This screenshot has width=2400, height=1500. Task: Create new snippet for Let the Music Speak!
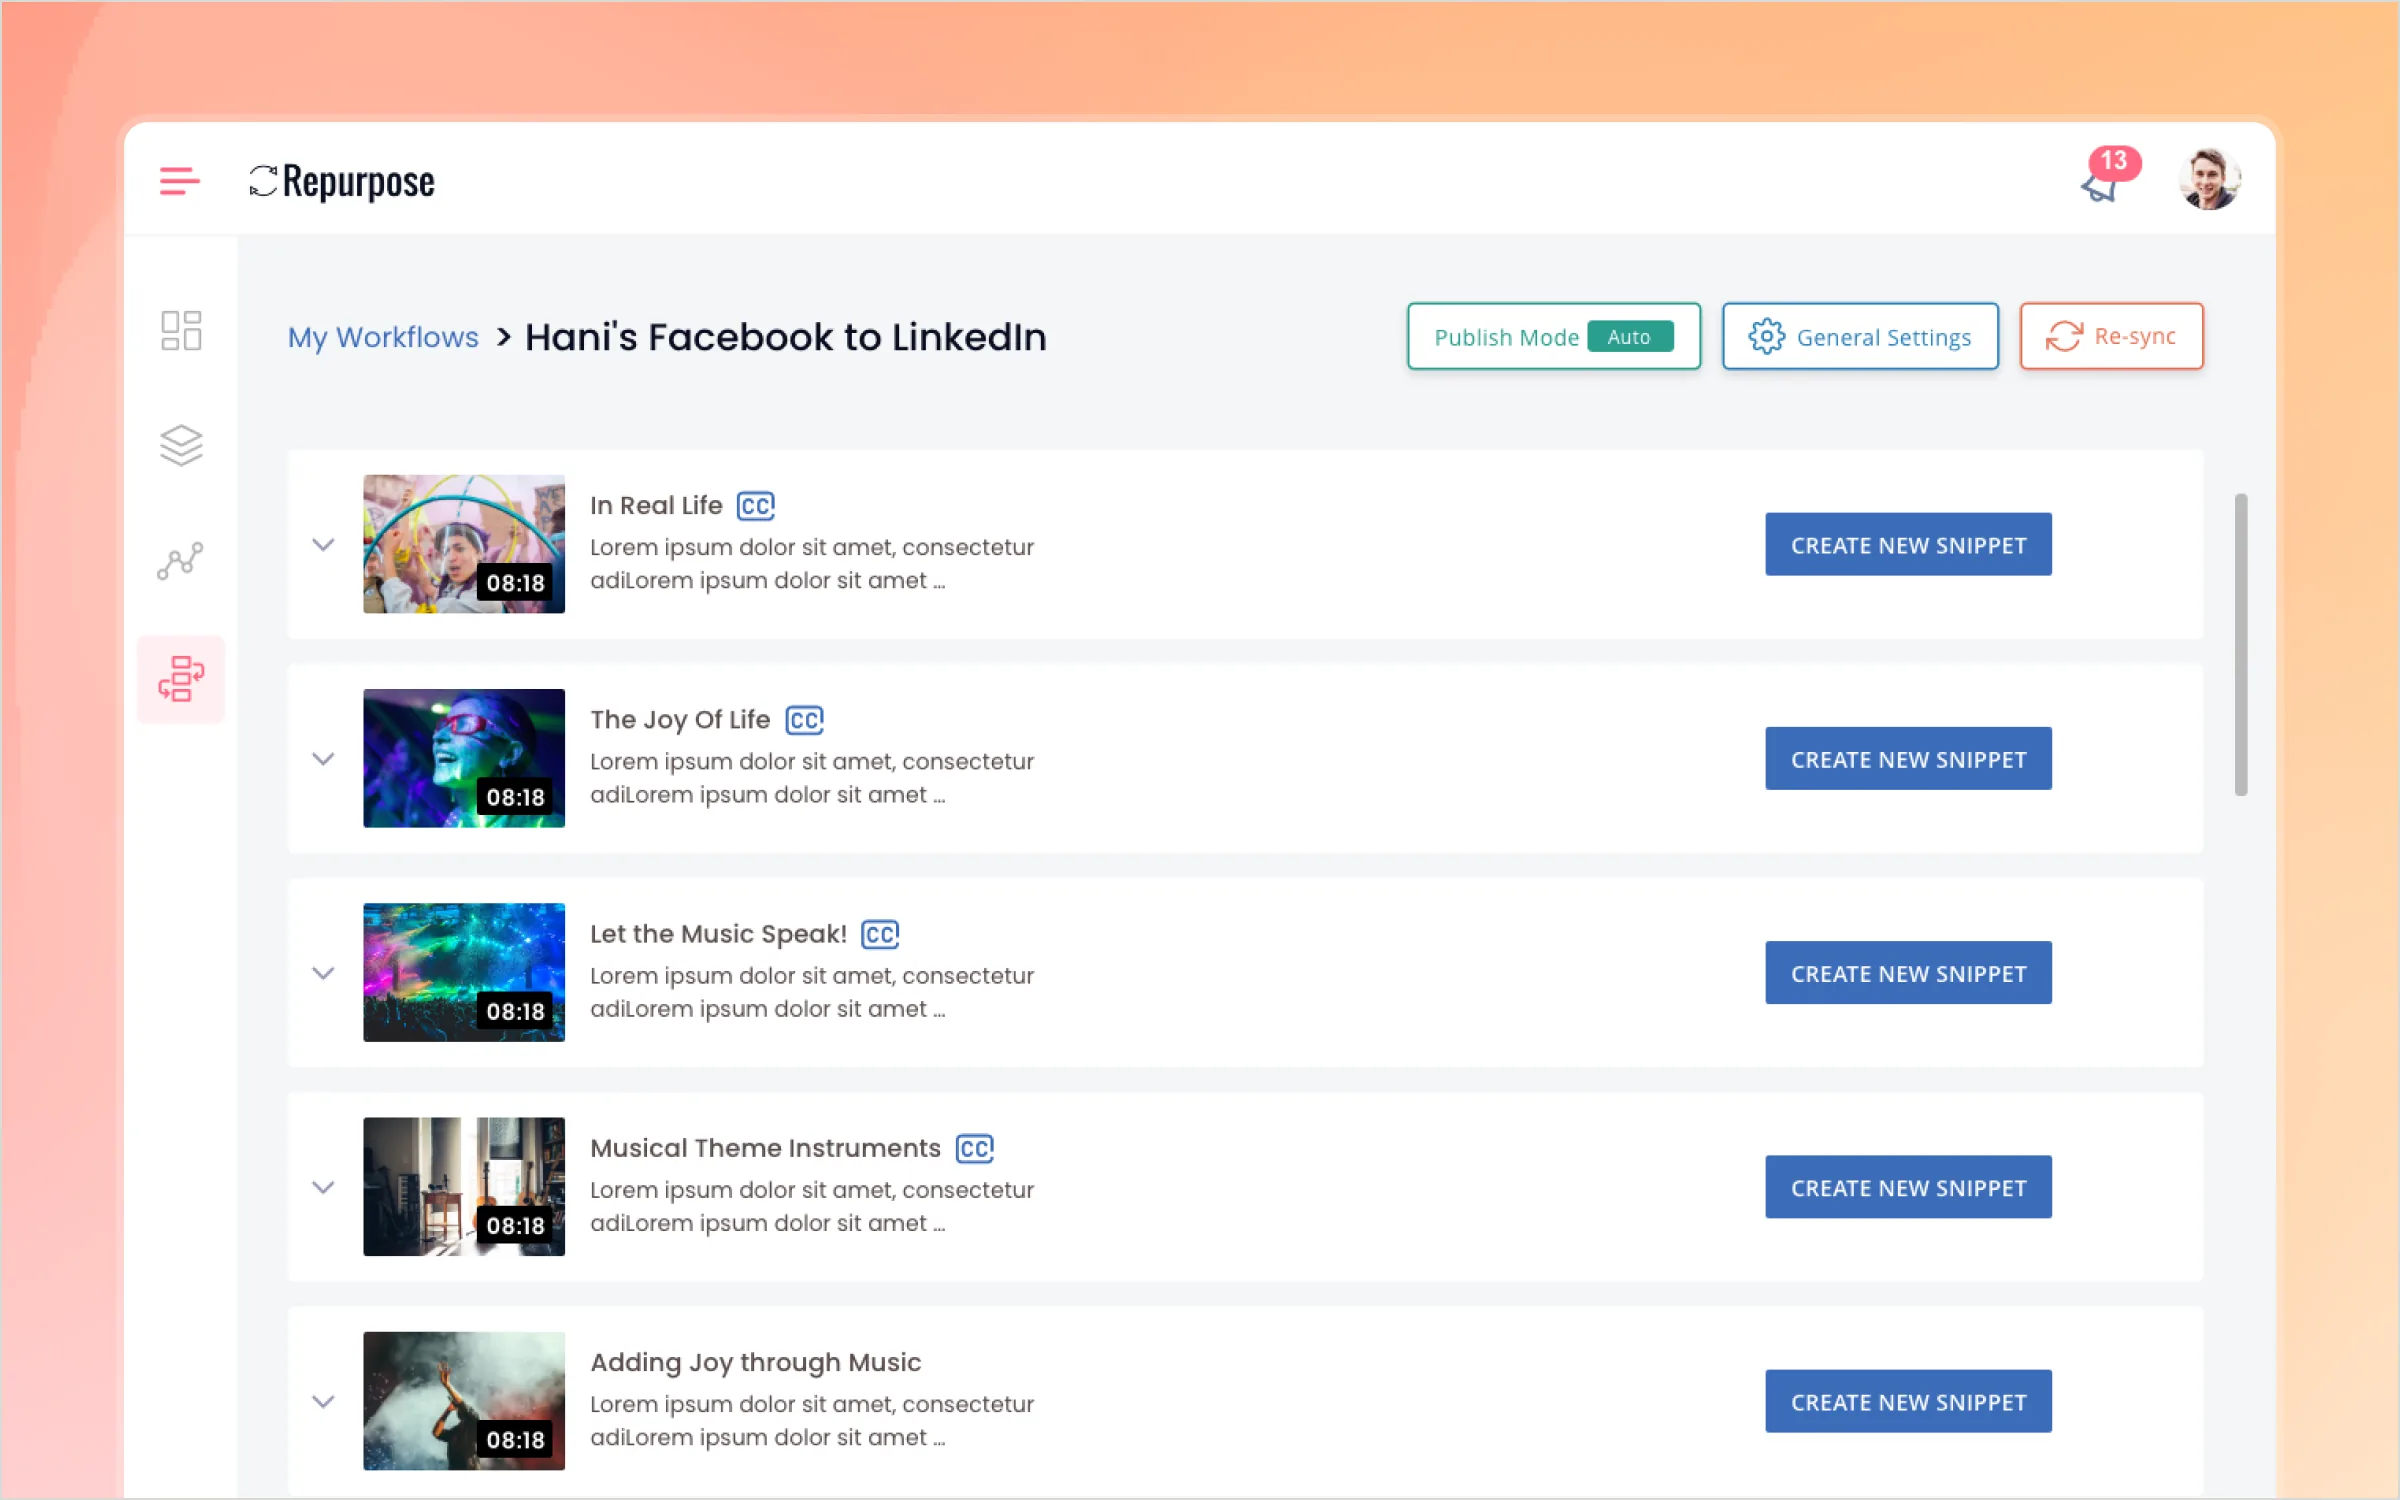click(x=1908, y=973)
